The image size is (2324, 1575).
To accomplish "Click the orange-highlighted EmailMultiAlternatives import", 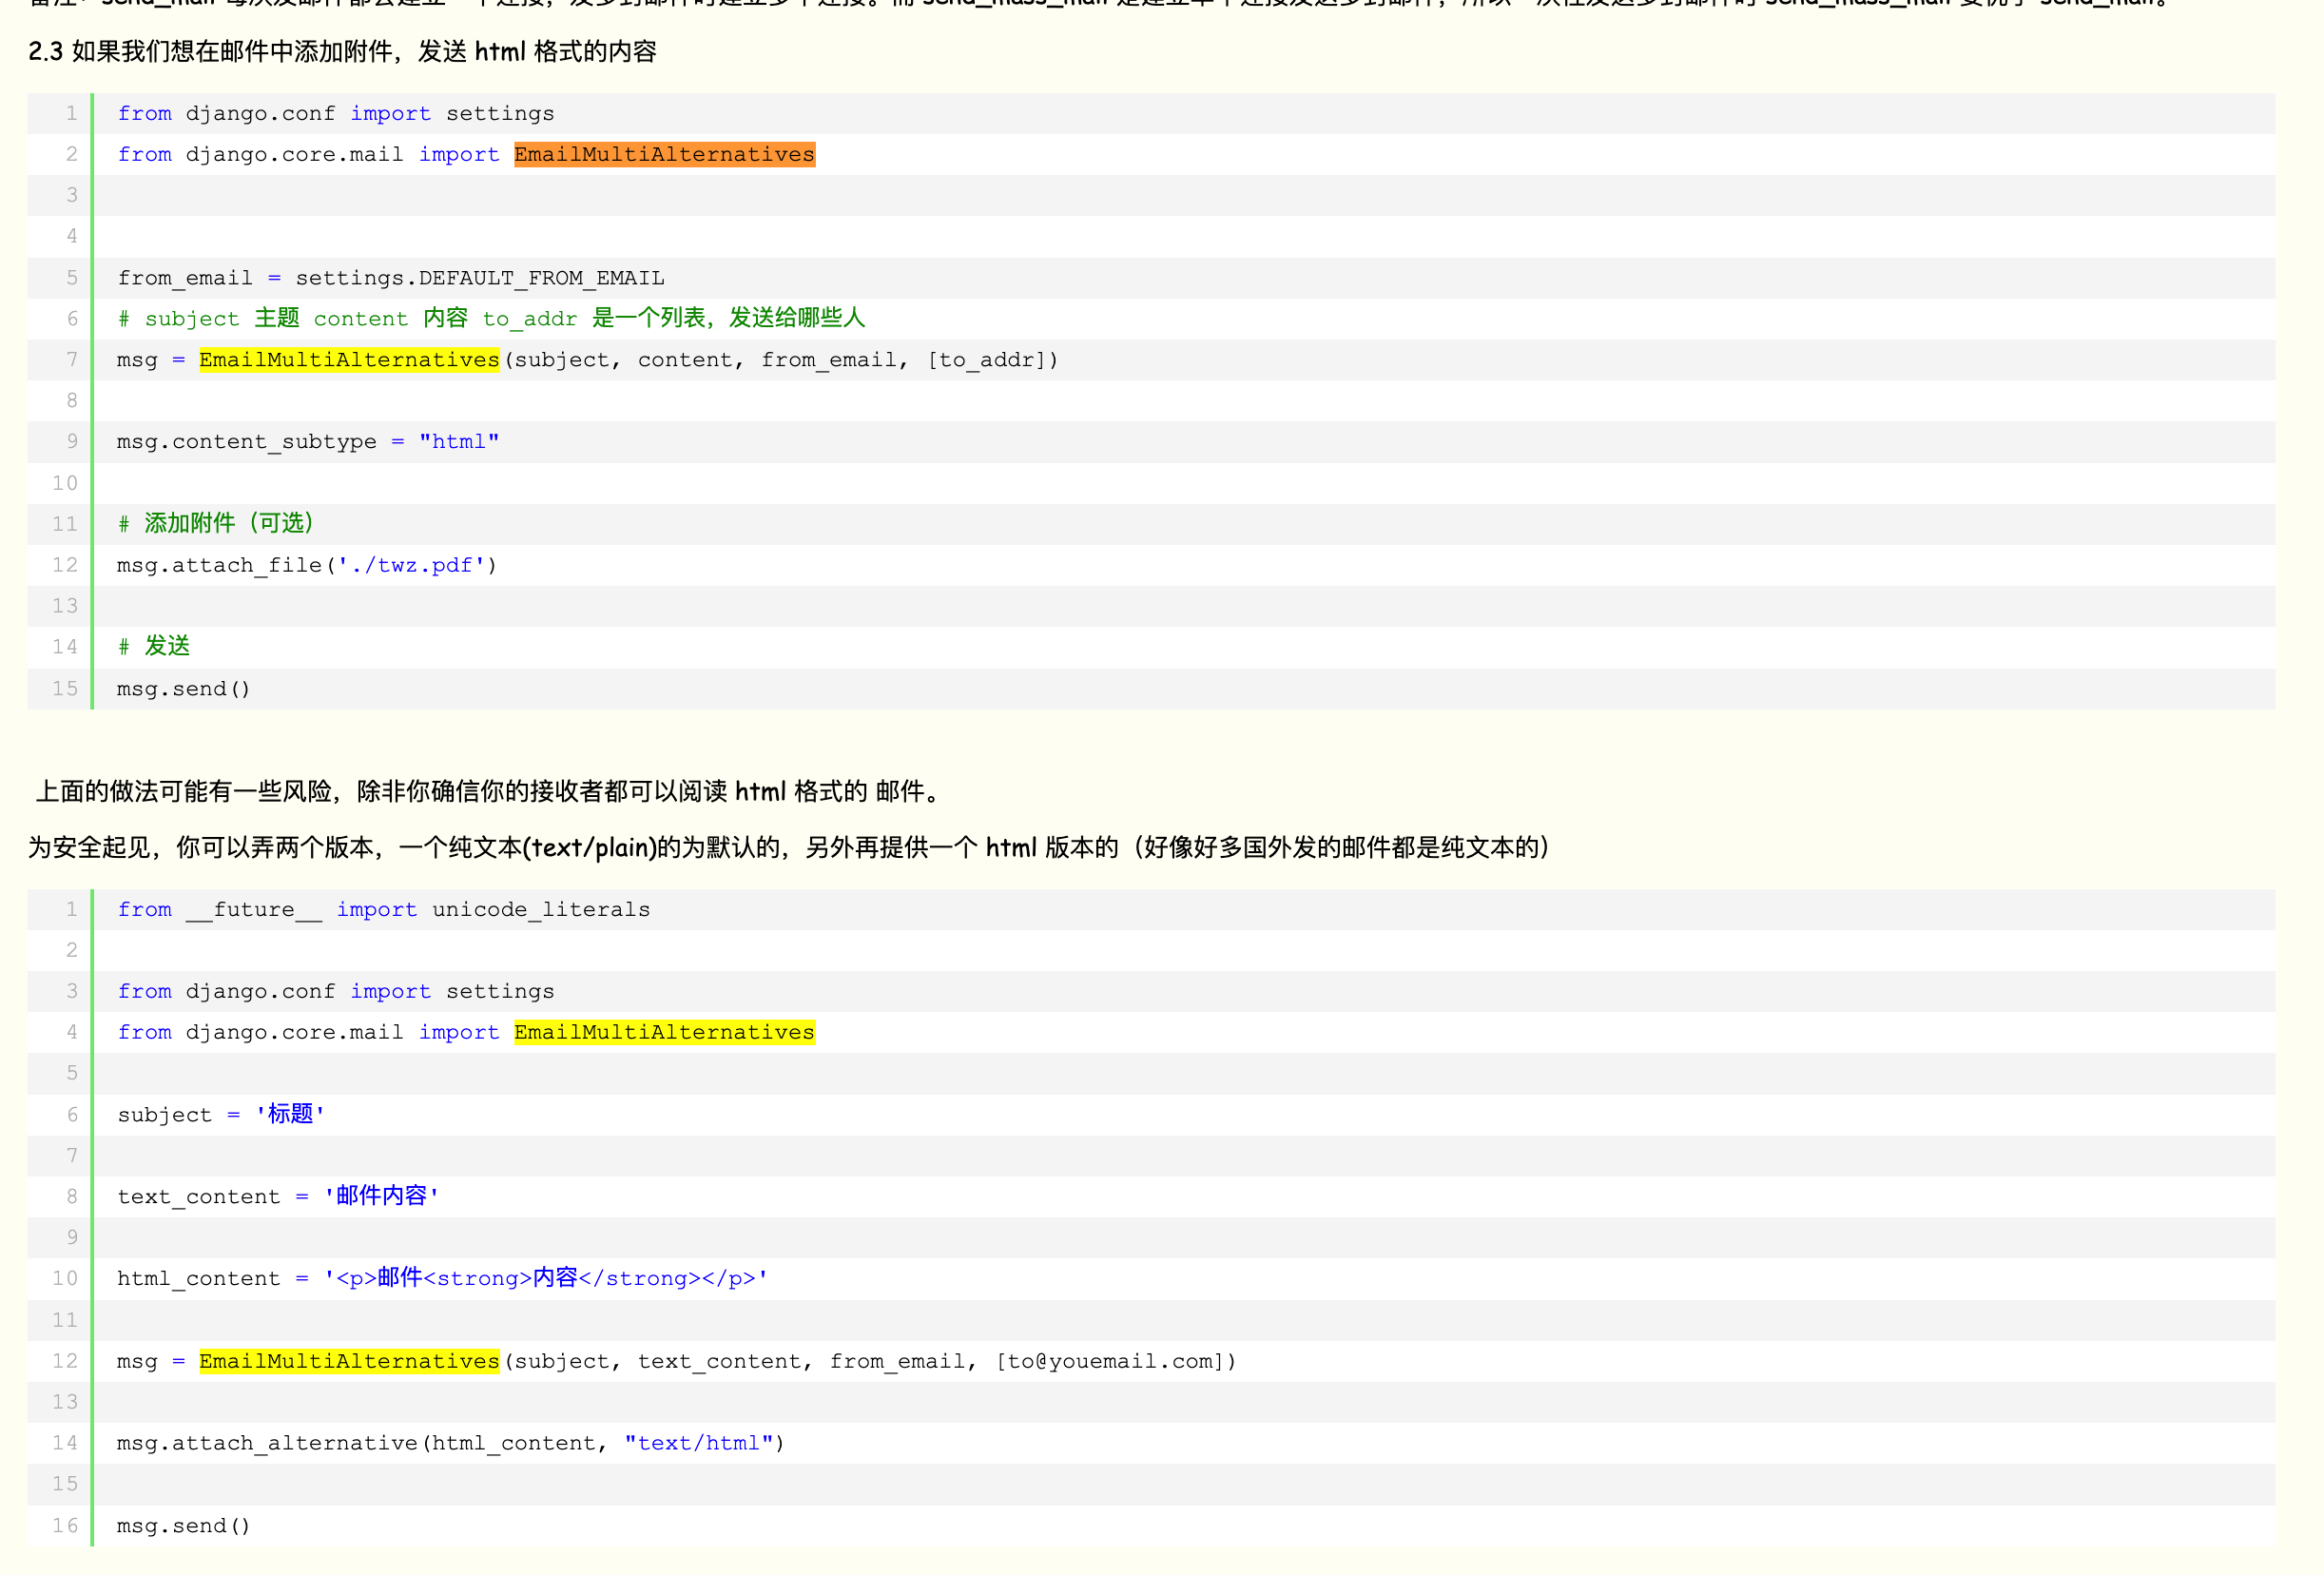I will point(664,154).
